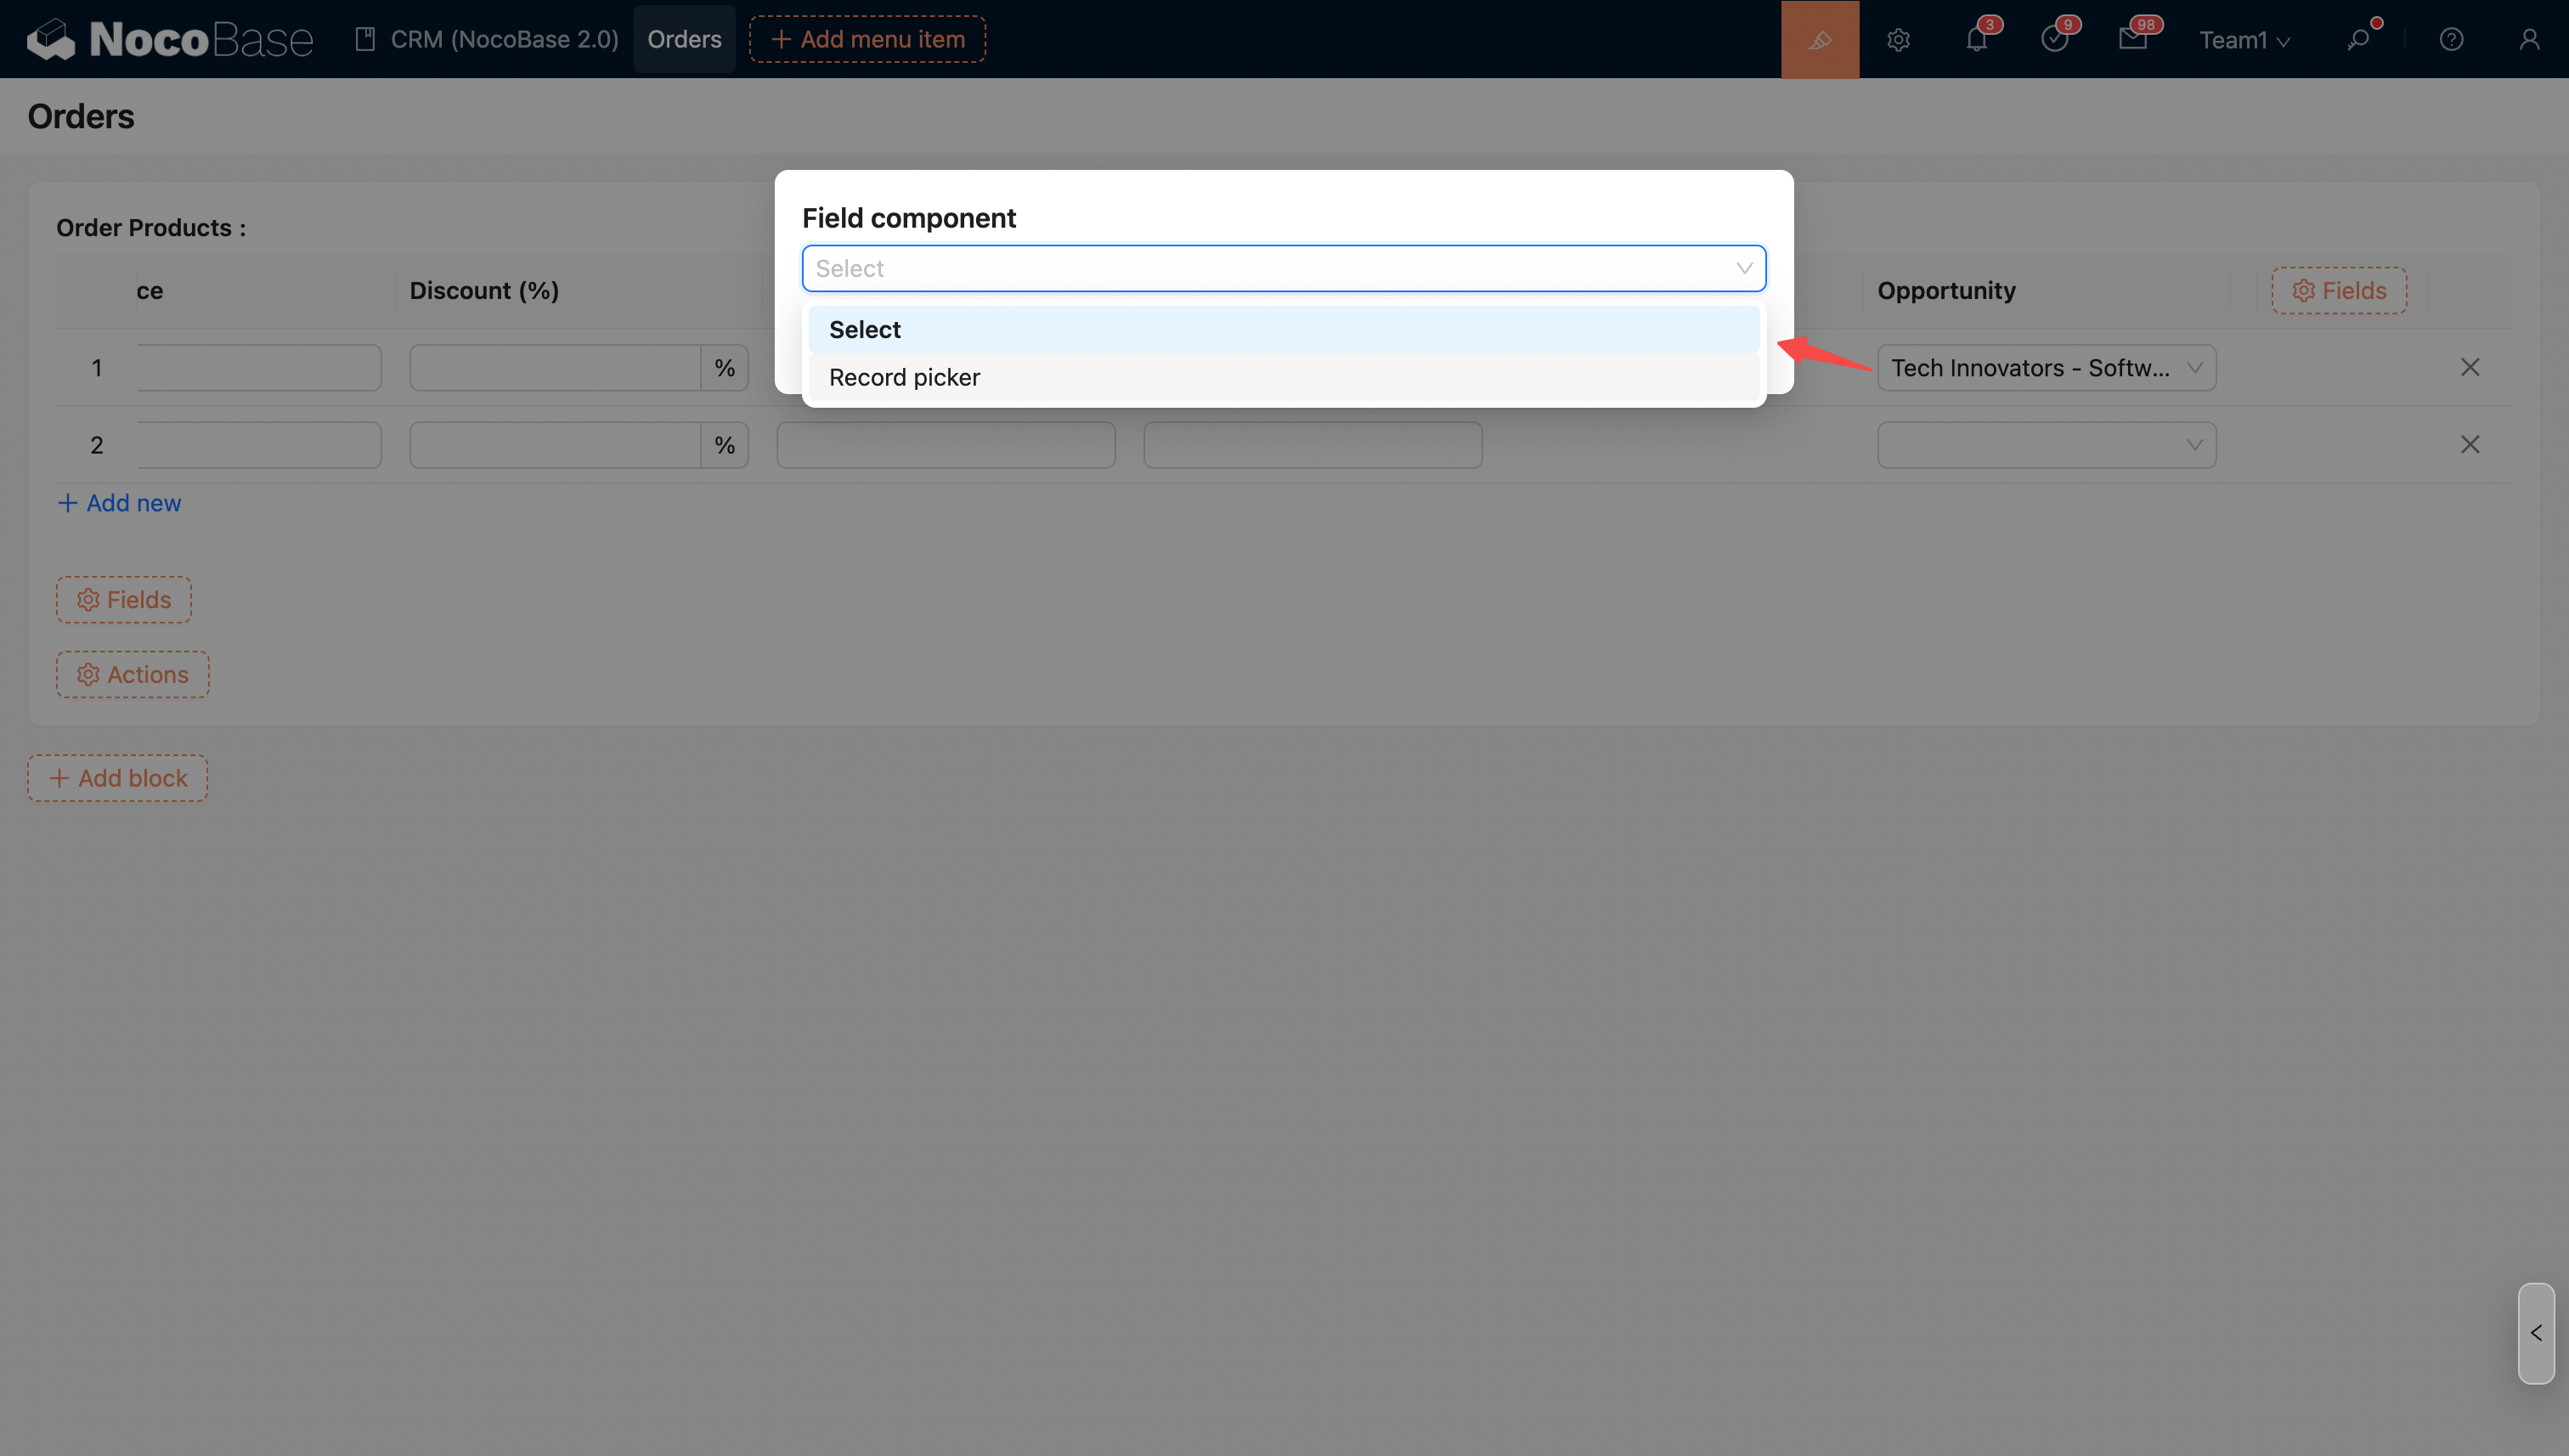Open the notifications bell icon
Image resolution: width=2569 pixels, height=1456 pixels.
click(x=1976, y=40)
